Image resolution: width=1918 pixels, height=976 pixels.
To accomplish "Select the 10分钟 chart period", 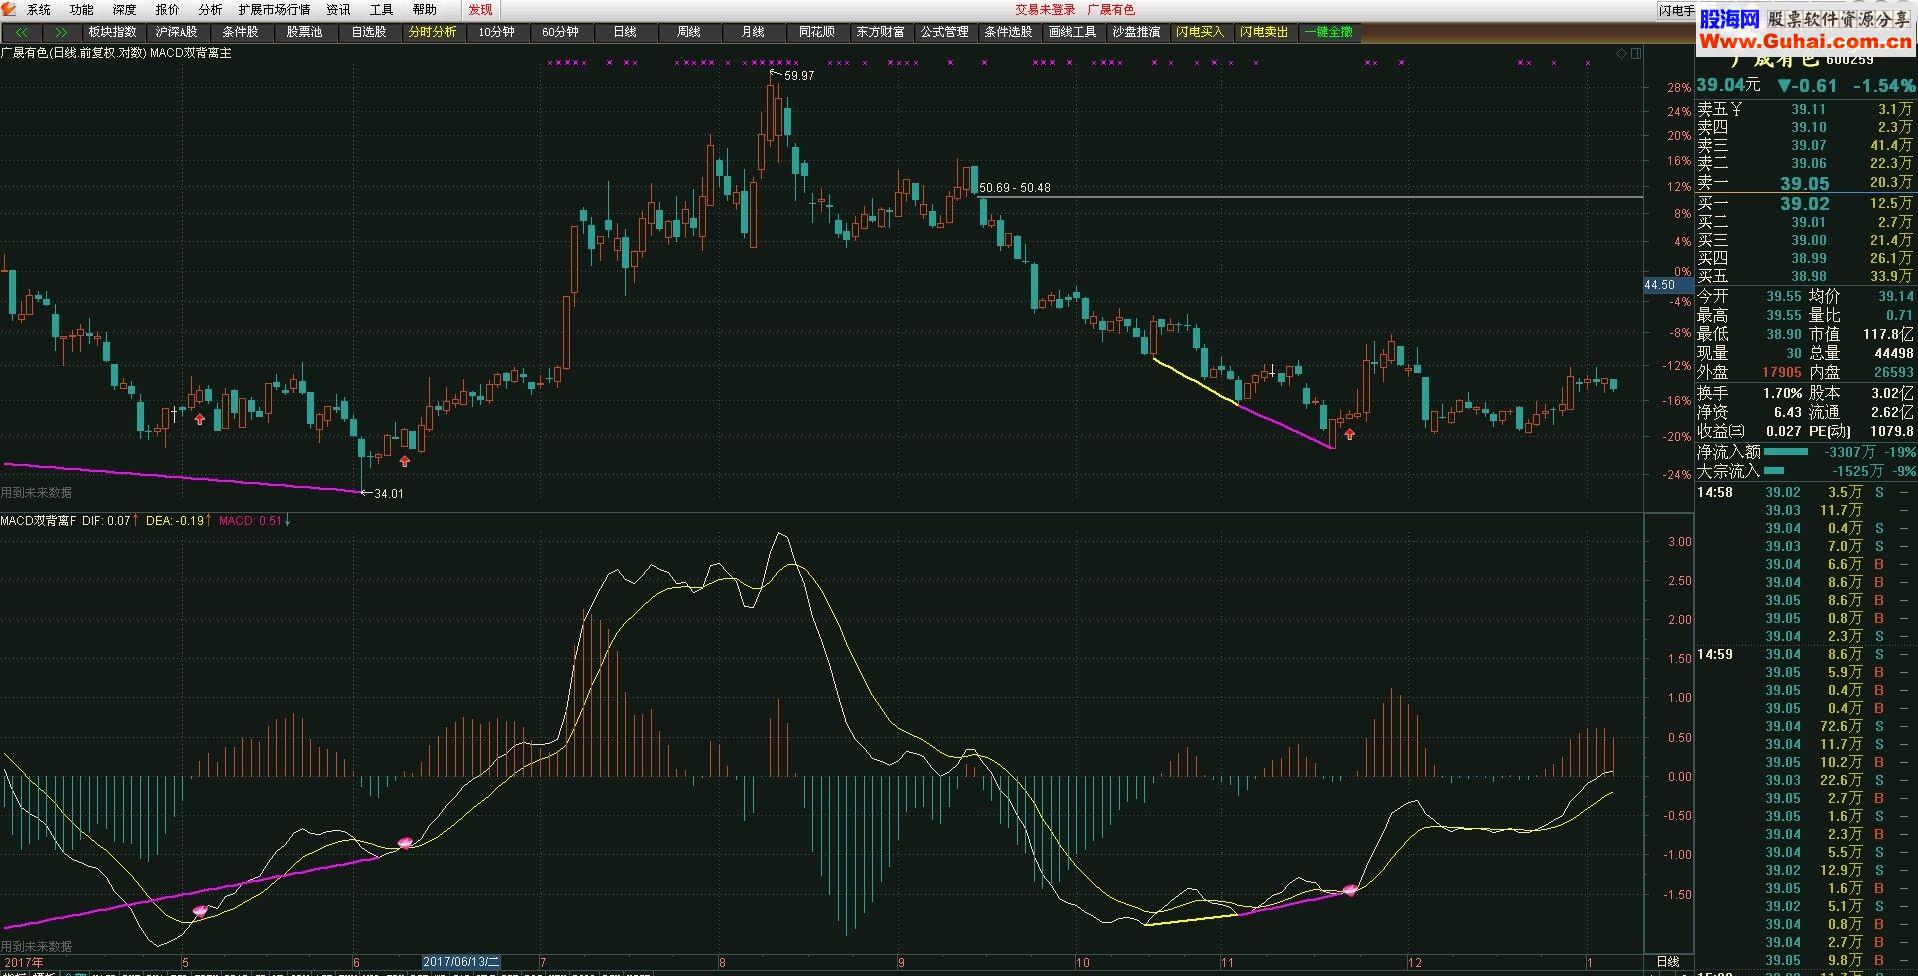I will click(x=496, y=32).
